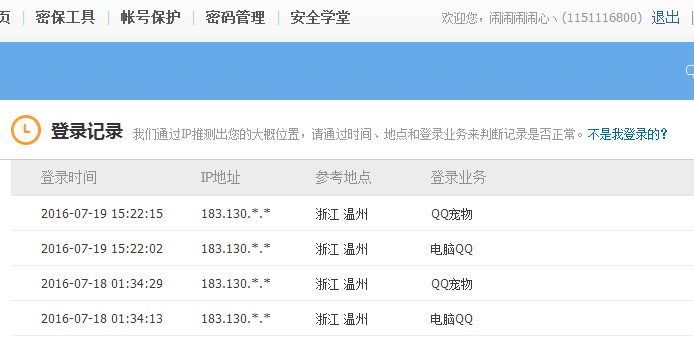Image resolution: width=694 pixels, height=361 pixels.
Task: Click the 登录时间 column header
Action: coord(69,177)
